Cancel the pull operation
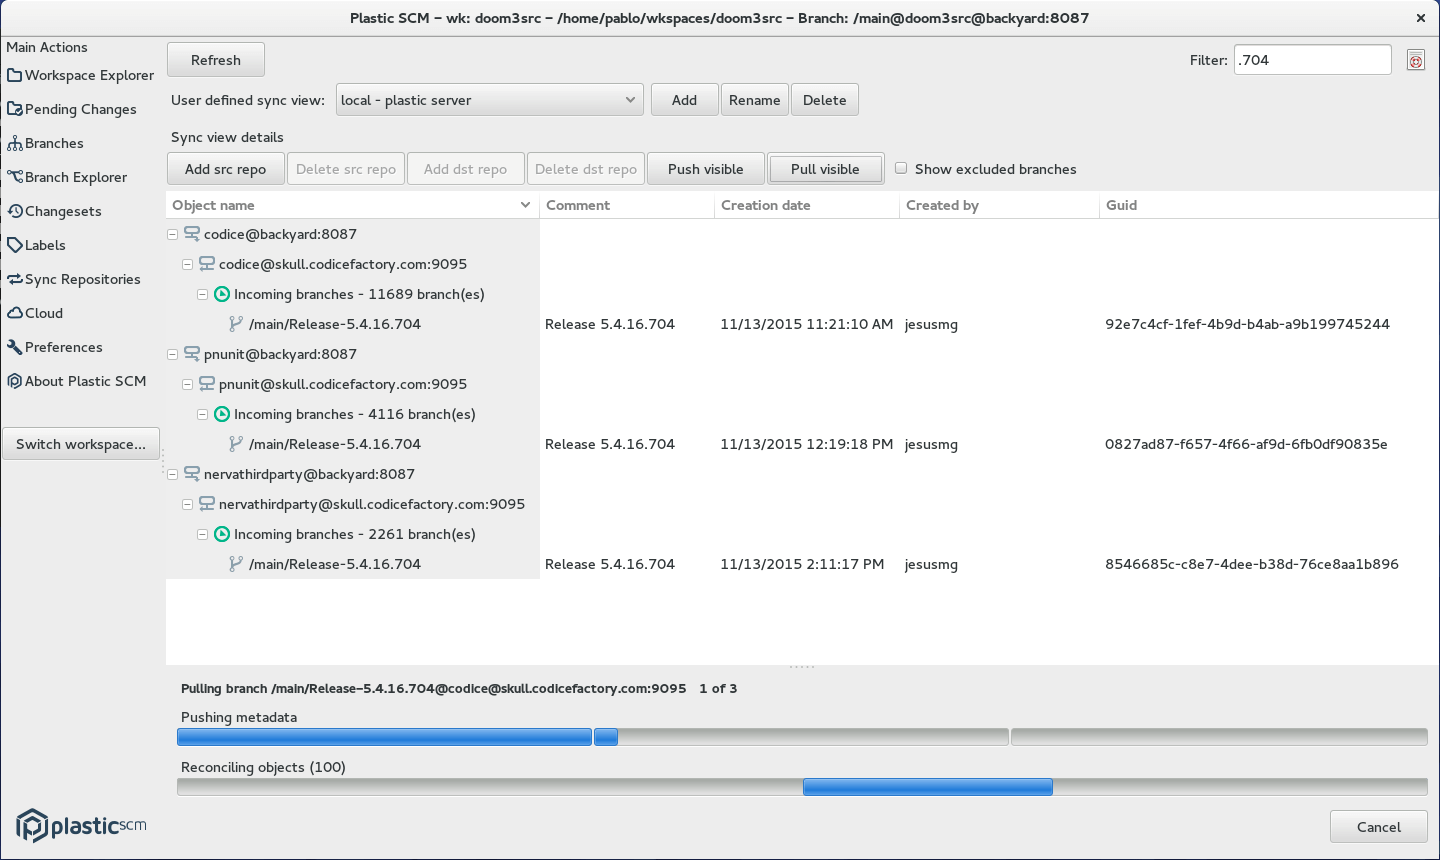The image size is (1440, 860). click(x=1378, y=827)
